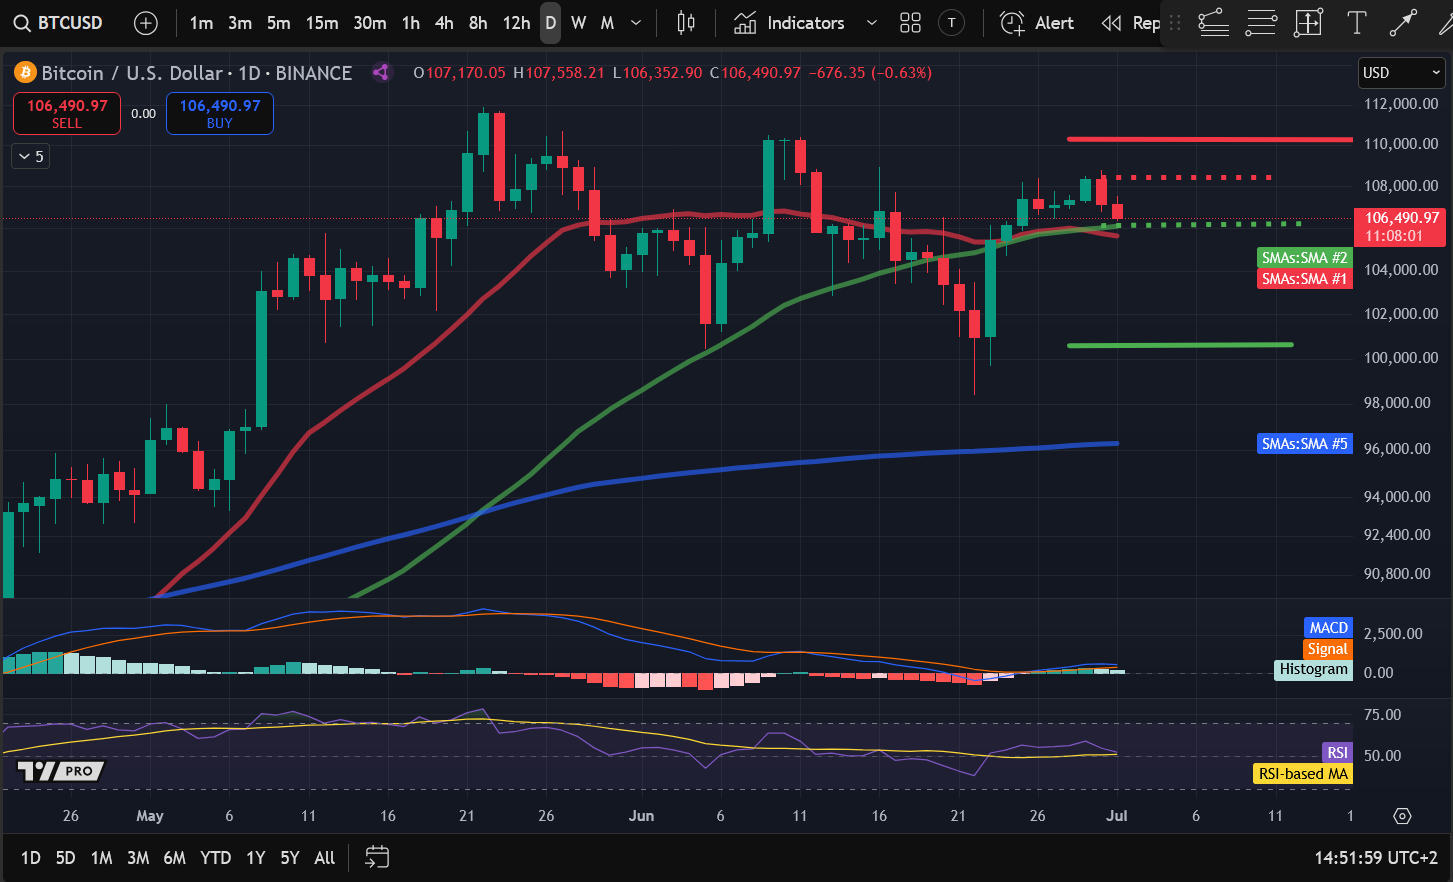Viewport: 1453px width, 882px height.
Task: Open the timezone menu 14:51:59 UTC+2
Action: tap(1376, 858)
